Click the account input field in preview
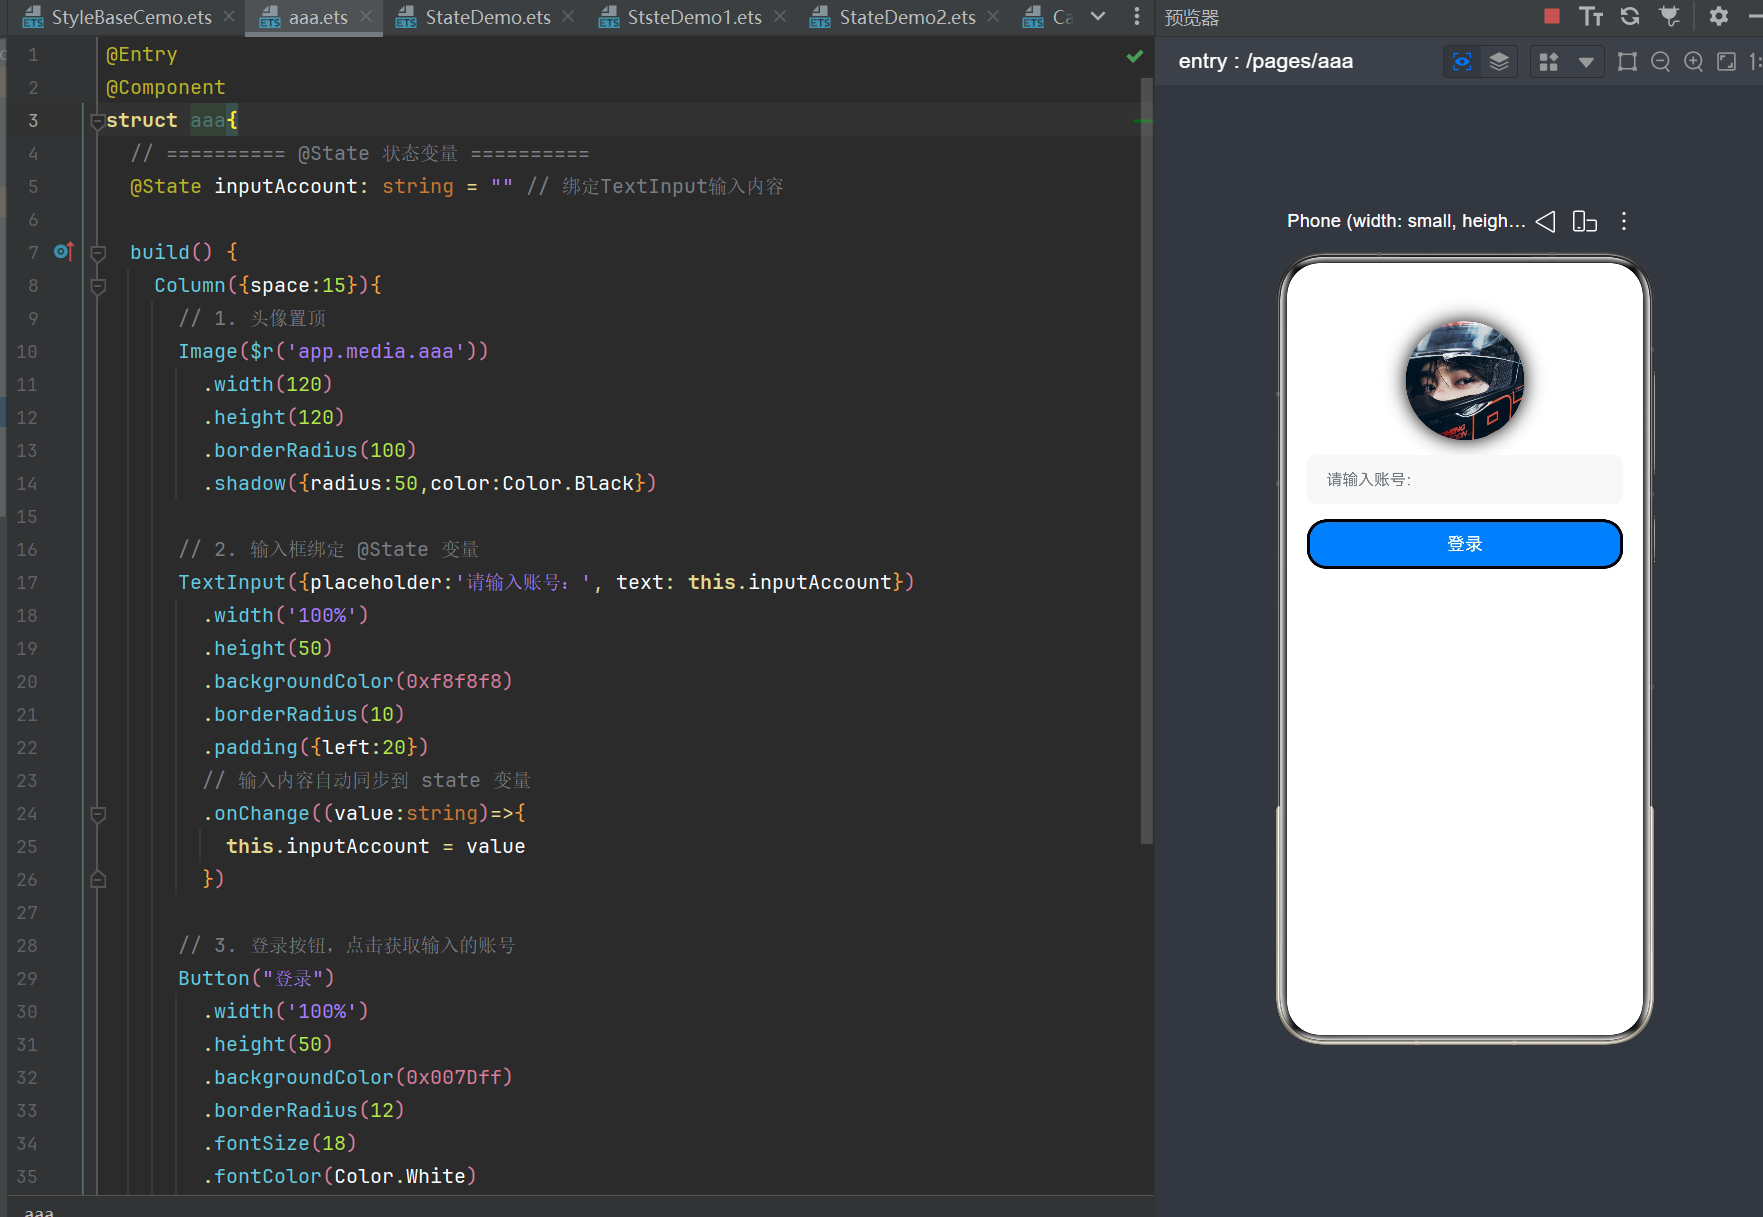Viewport: 1763px width, 1217px height. click(1464, 479)
